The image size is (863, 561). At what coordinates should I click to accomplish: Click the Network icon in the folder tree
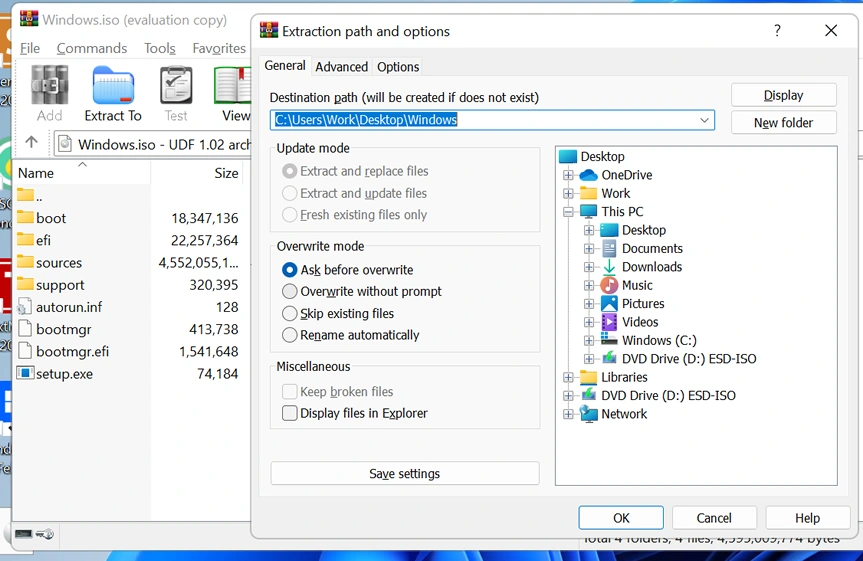point(588,414)
